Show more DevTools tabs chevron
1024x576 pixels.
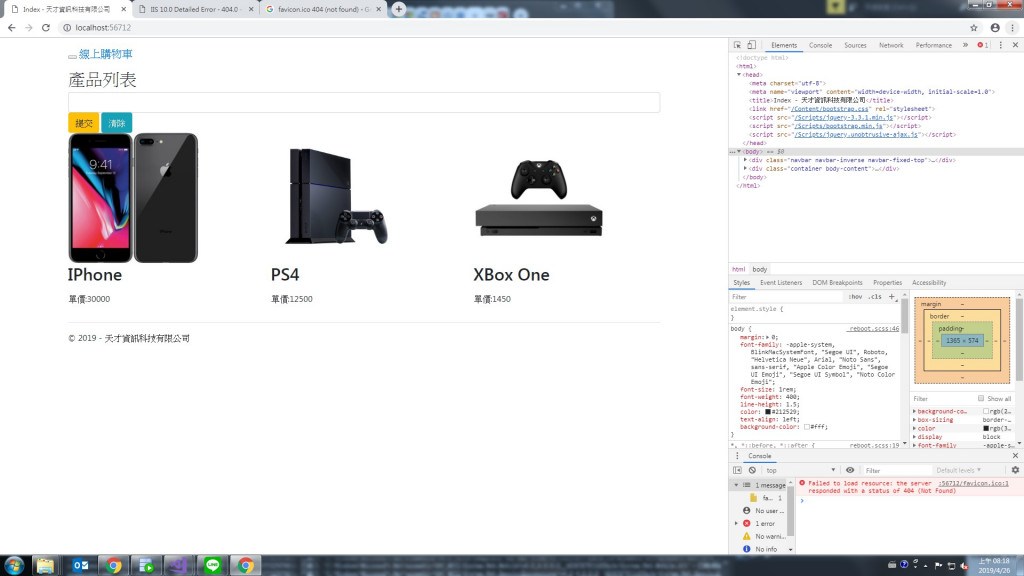click(x=965, y=45)
